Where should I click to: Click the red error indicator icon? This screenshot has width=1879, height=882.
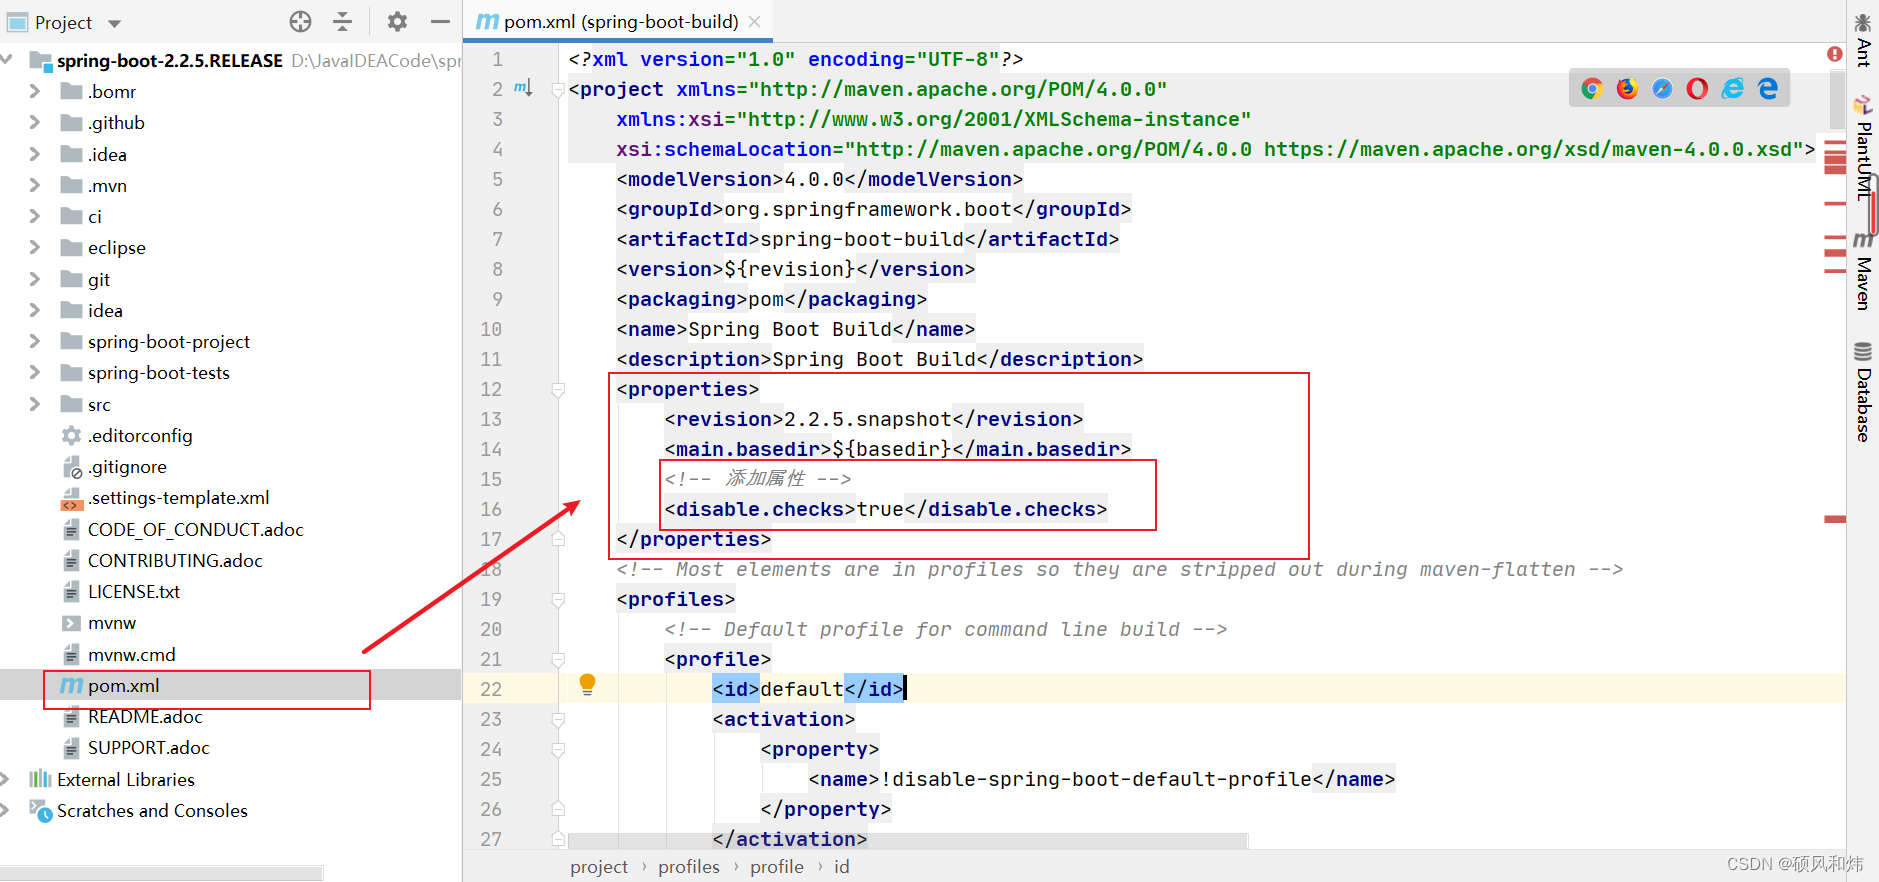[1835, 54]
